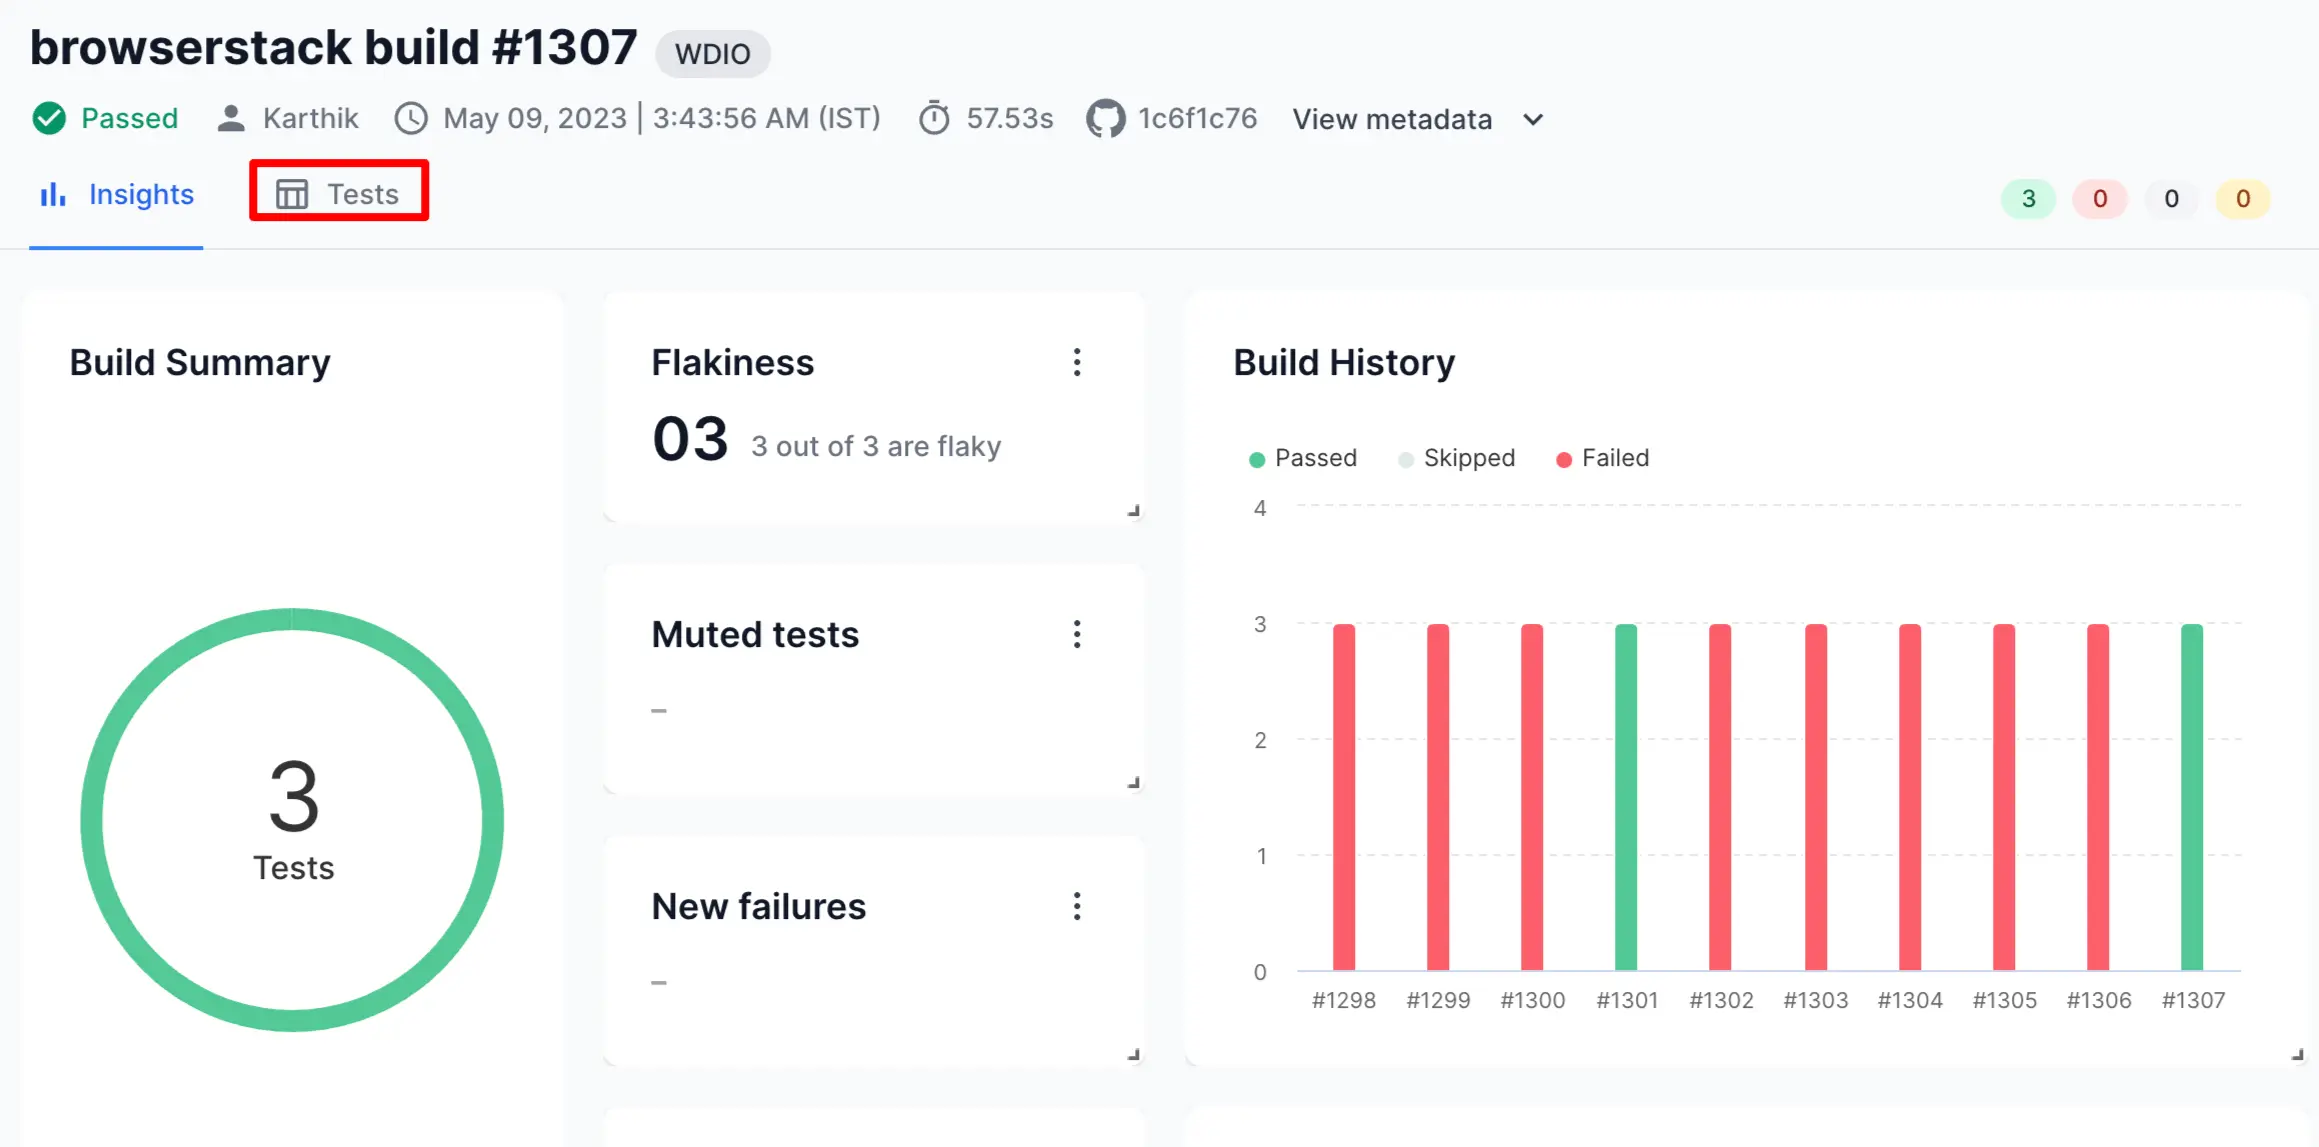Click the stopwatch duration icon
This screenshot has width=2319, height=1147.
click(x=934, y=118)
